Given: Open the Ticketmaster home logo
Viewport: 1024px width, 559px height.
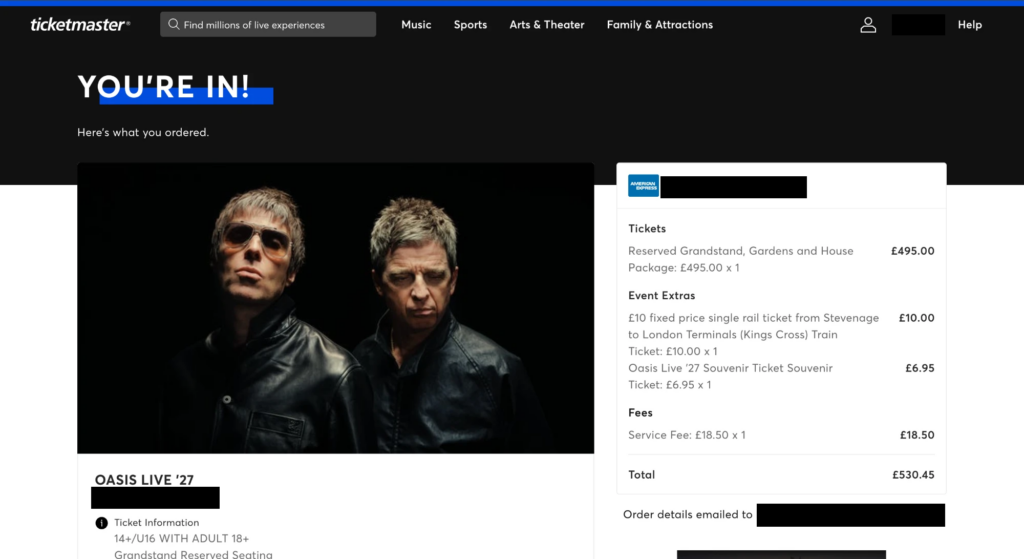Looking at the screenshot, I should pos(80,25).
